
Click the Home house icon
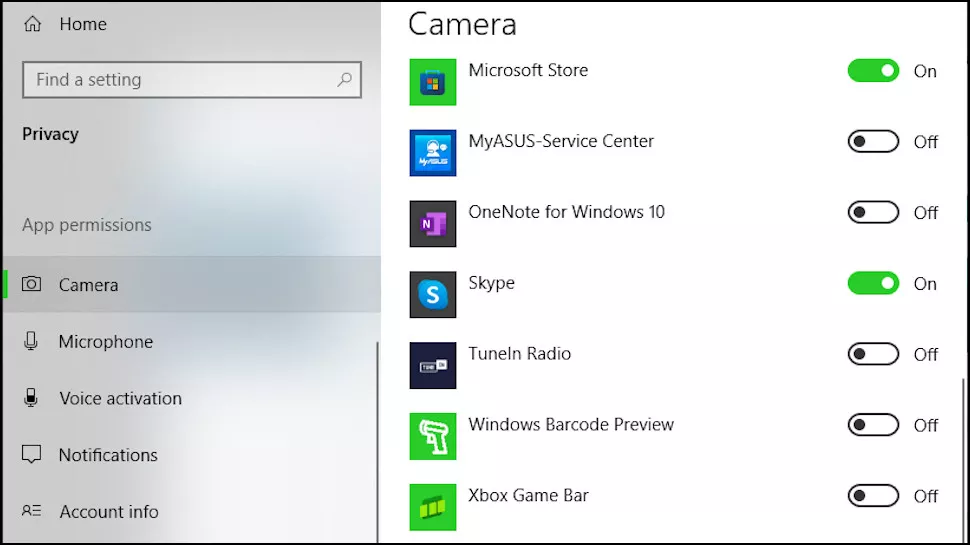pos(32,24)
